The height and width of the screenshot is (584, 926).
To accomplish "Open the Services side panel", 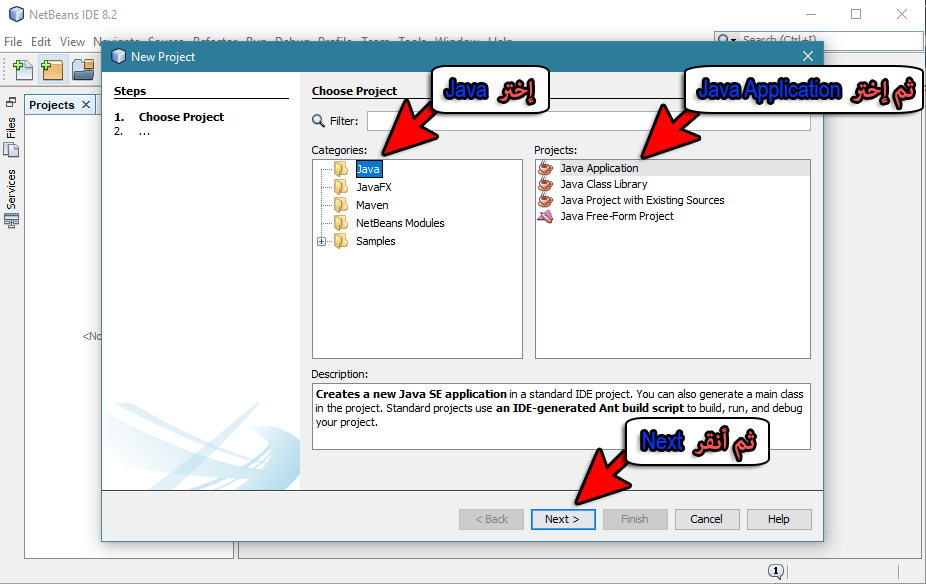I will [x=11, y=198].
